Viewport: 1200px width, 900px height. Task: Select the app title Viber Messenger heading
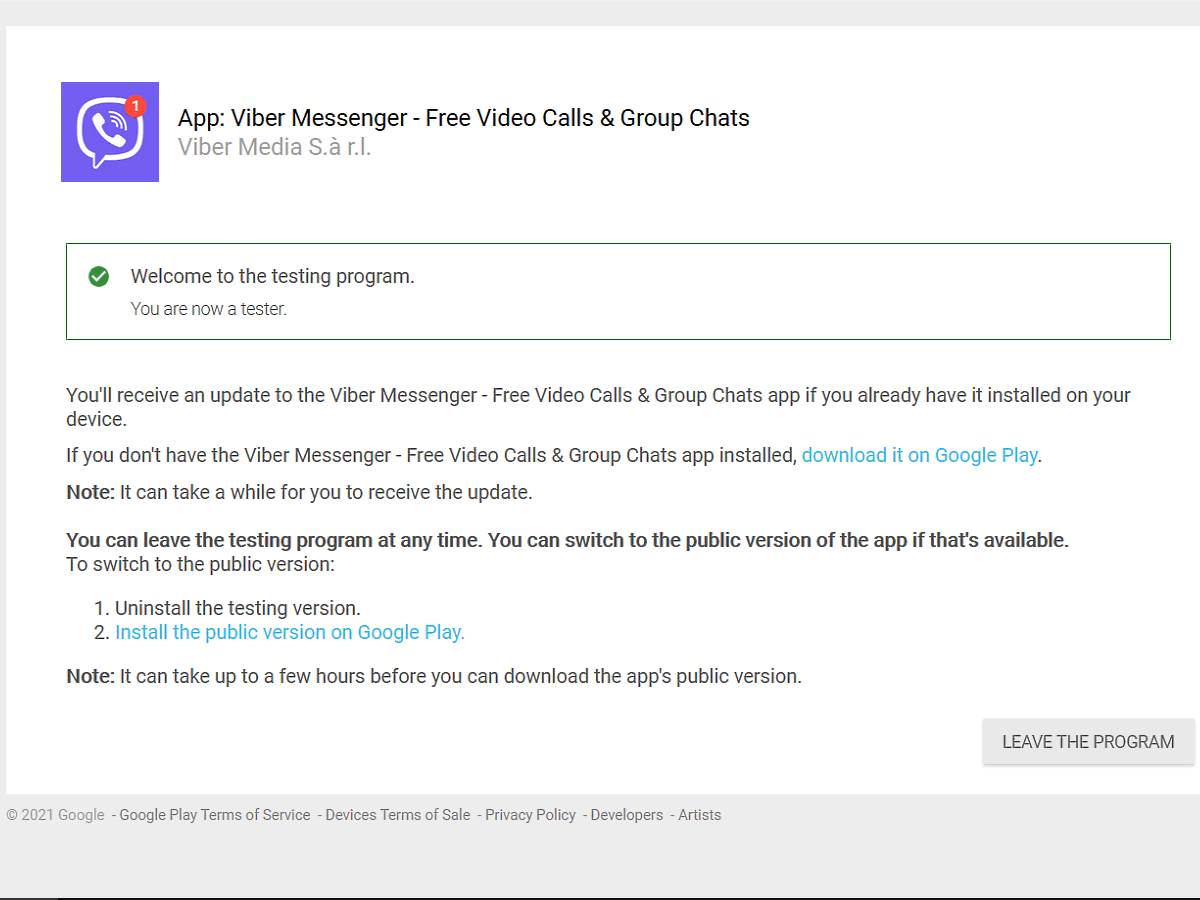463,117
